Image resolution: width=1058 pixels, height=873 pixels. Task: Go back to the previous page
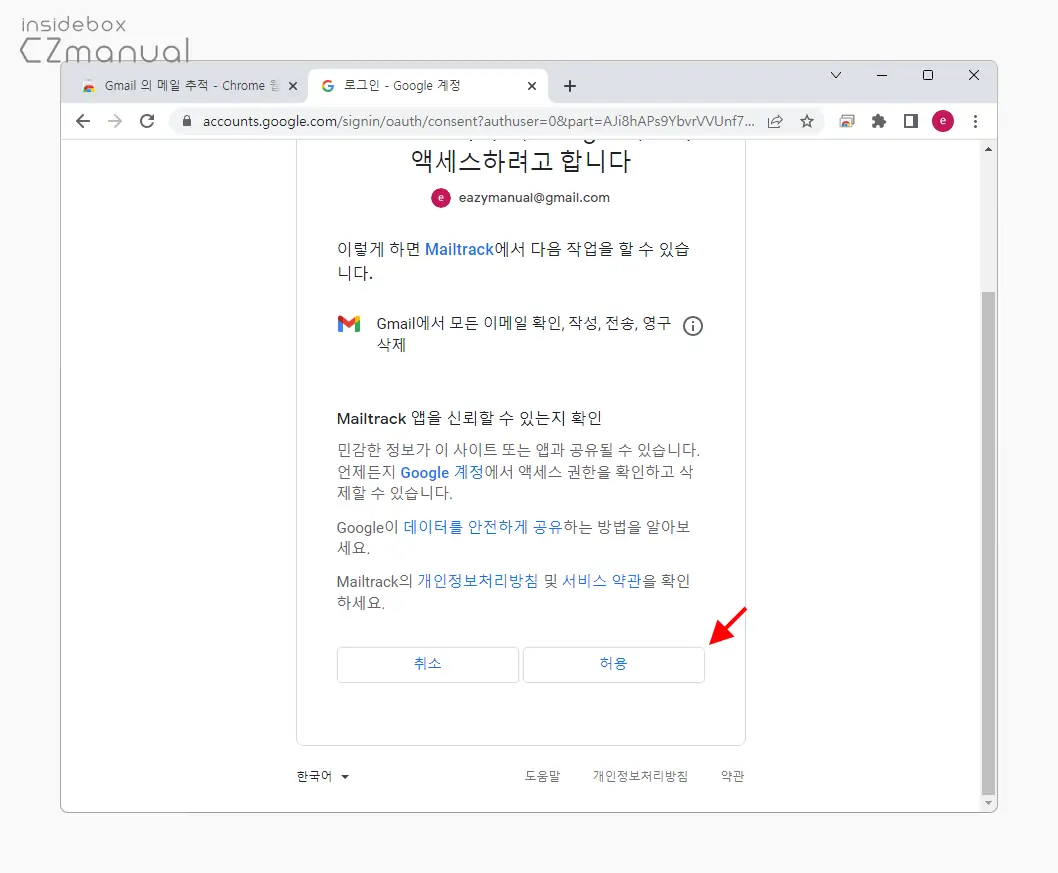tap(83, 121)
